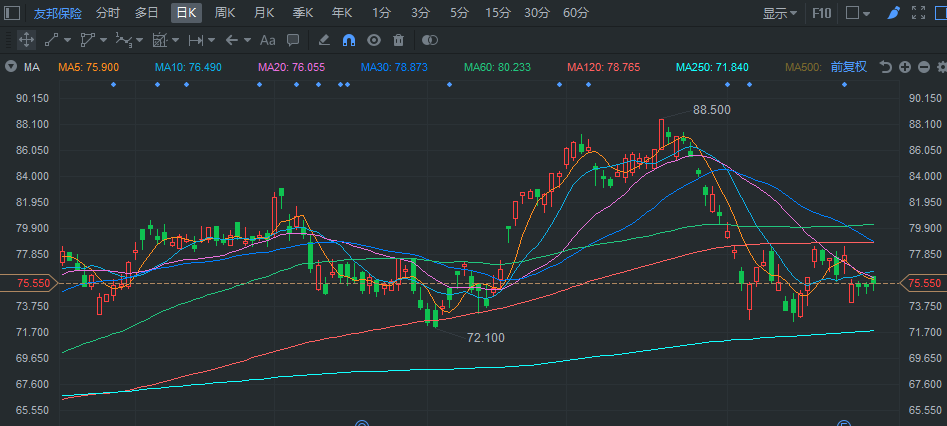The height and width of the screenshot is (426, 947).
Task: Open the 显示 display dropdown
Action: (x=780, y=13)
